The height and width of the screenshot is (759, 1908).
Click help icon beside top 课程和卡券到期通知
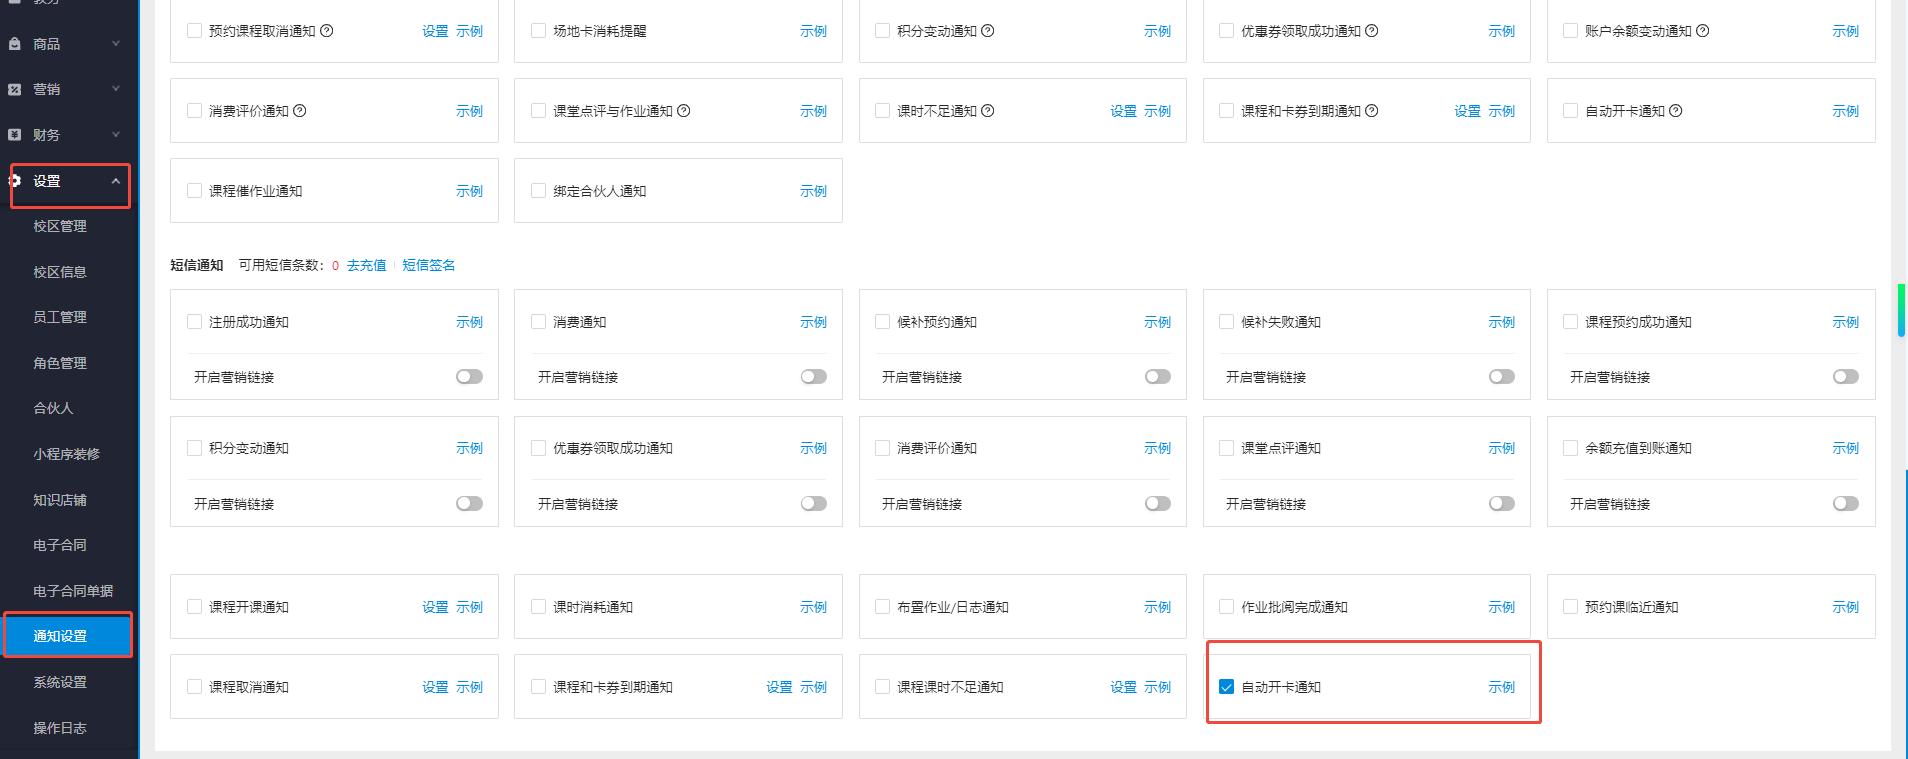point(1371,111)
